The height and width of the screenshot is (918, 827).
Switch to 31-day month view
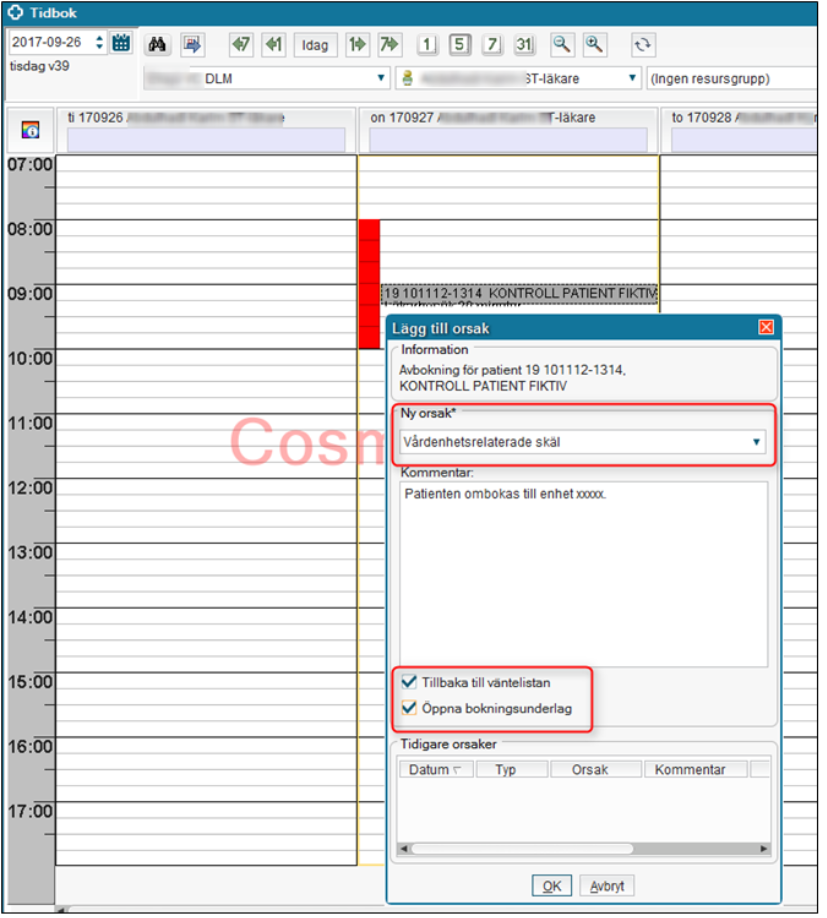click(524, 44)
